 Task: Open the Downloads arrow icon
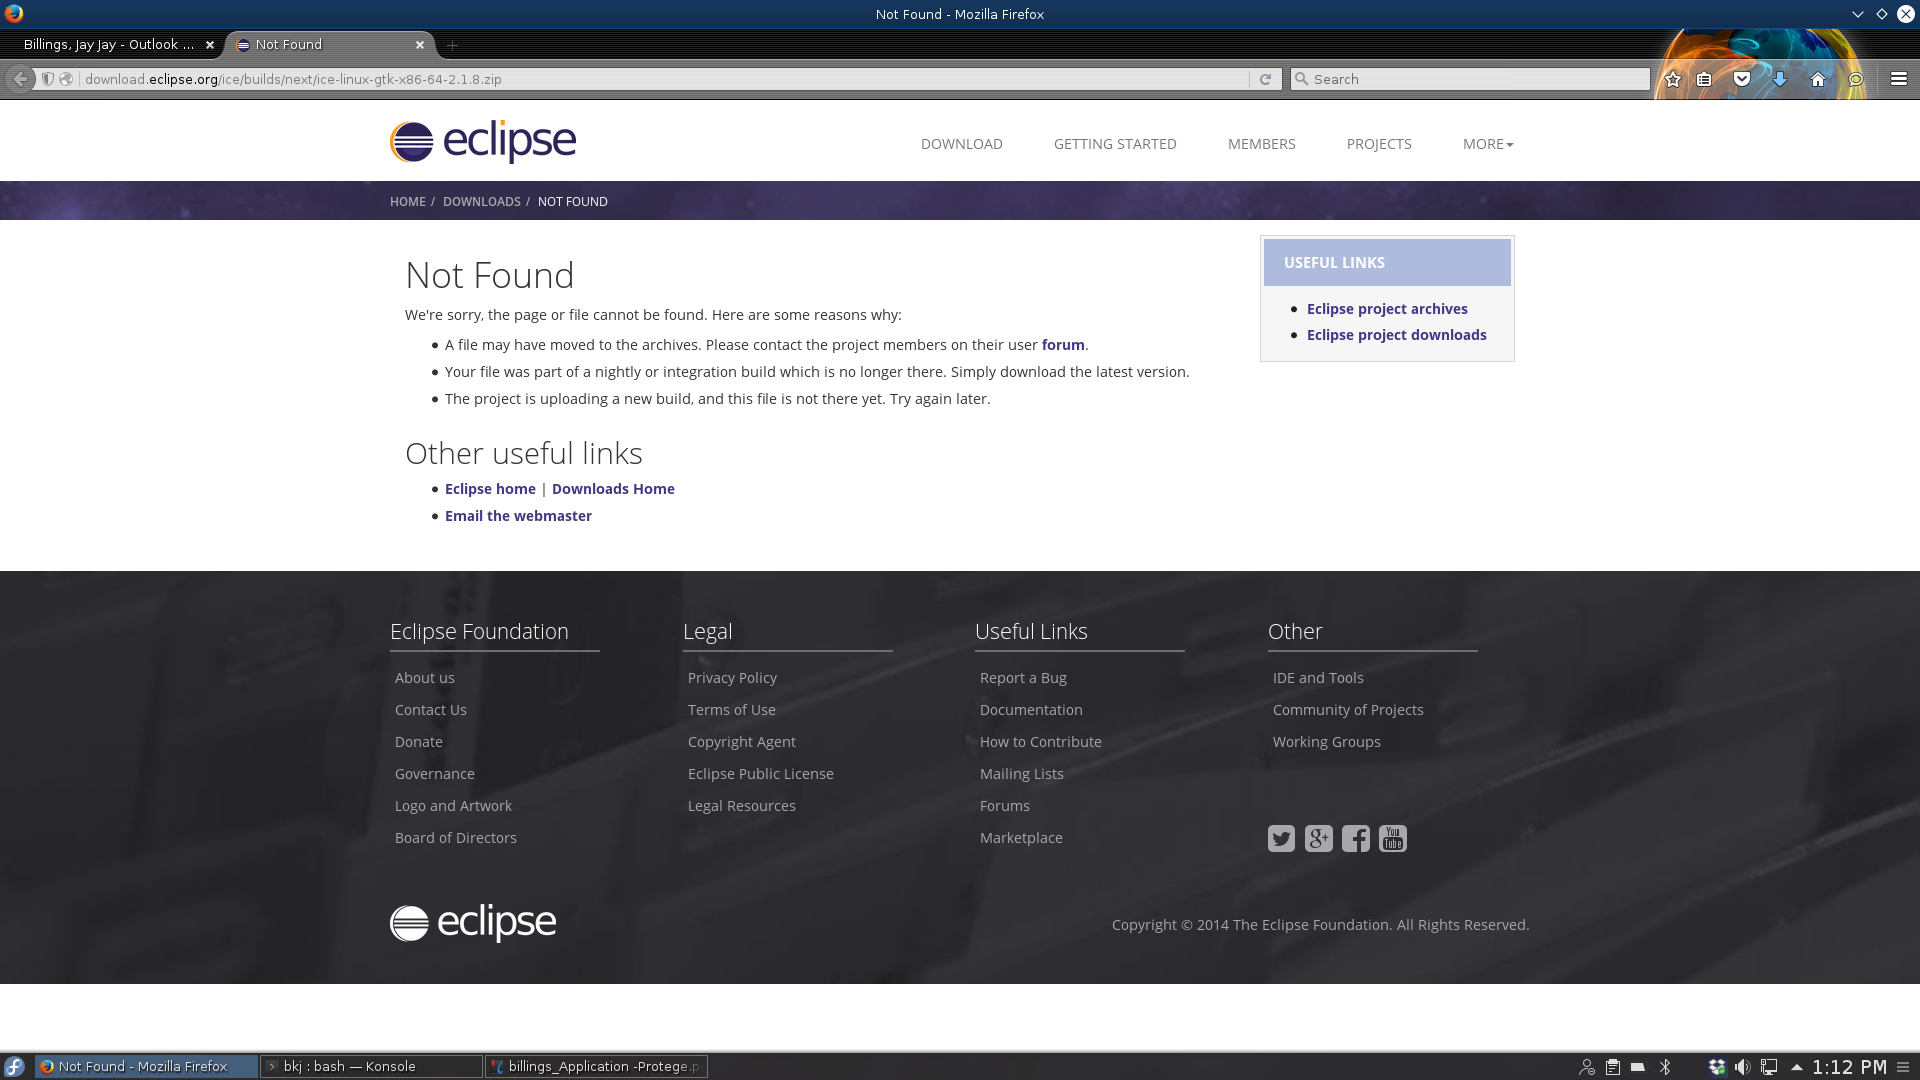[1780, 79]
